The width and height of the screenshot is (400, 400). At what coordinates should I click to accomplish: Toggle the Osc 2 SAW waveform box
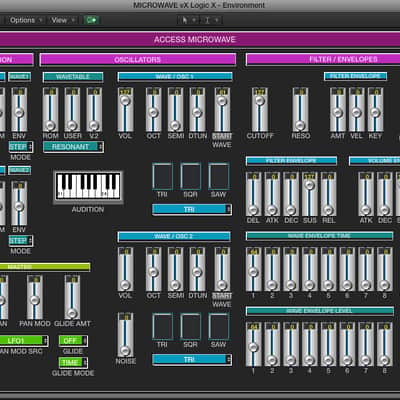(x=219, y=326)
